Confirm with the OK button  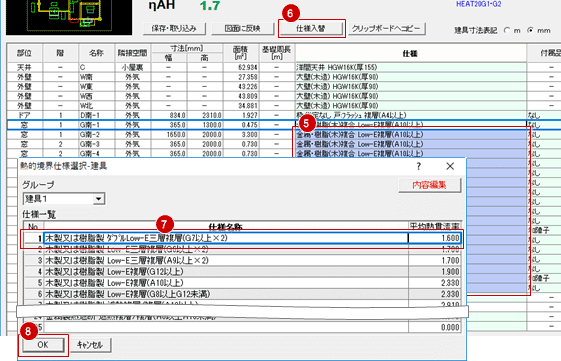tap(43, 345)
